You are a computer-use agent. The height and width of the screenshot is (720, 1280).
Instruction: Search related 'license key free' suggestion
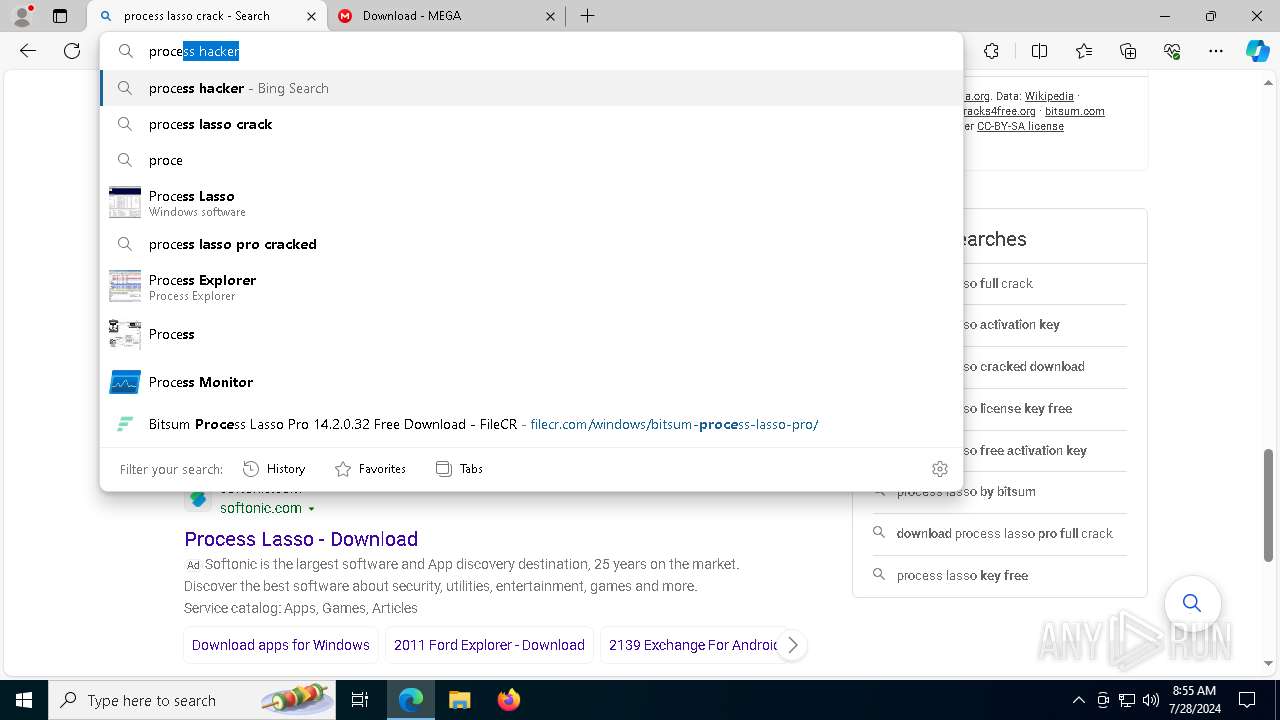(1016, 408)
